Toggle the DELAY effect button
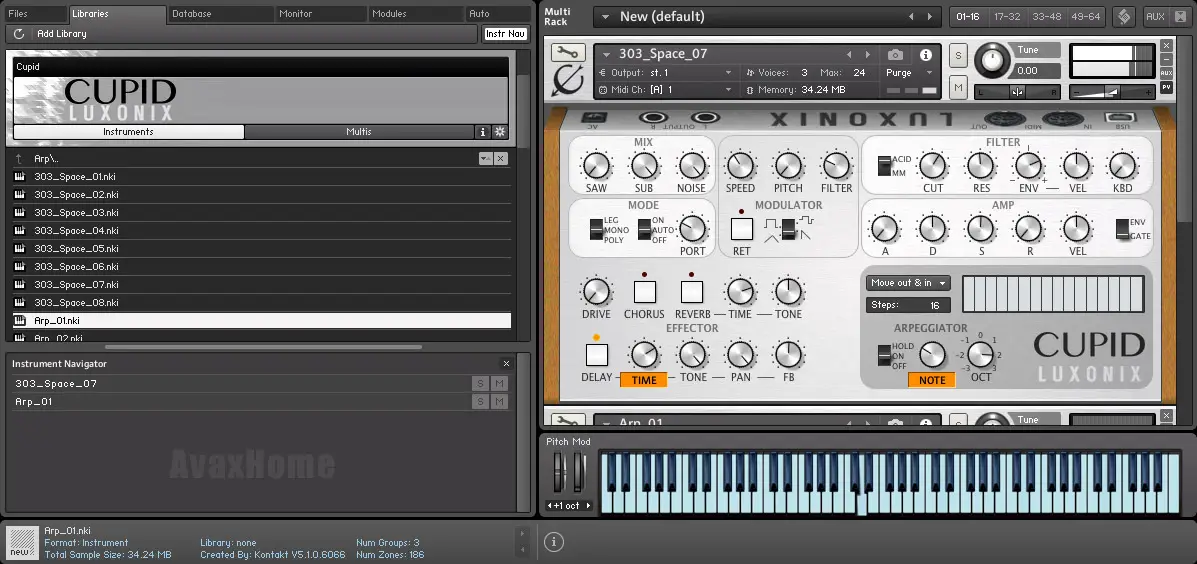This screenshot has height=564, width=1197. pos(596,355)
